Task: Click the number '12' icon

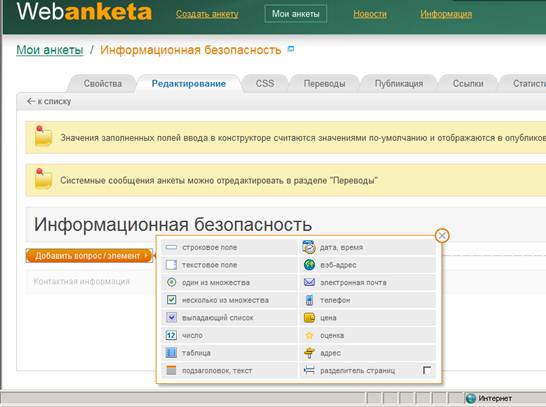Action: coord(171,335)
